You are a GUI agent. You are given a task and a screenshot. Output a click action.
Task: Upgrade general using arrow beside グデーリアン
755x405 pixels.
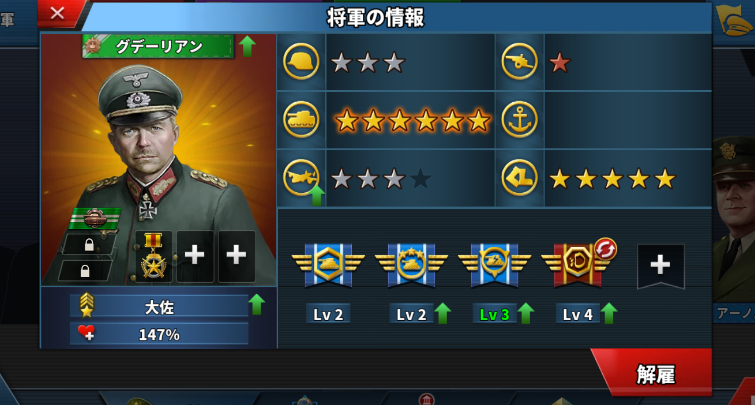pos(247,46)
